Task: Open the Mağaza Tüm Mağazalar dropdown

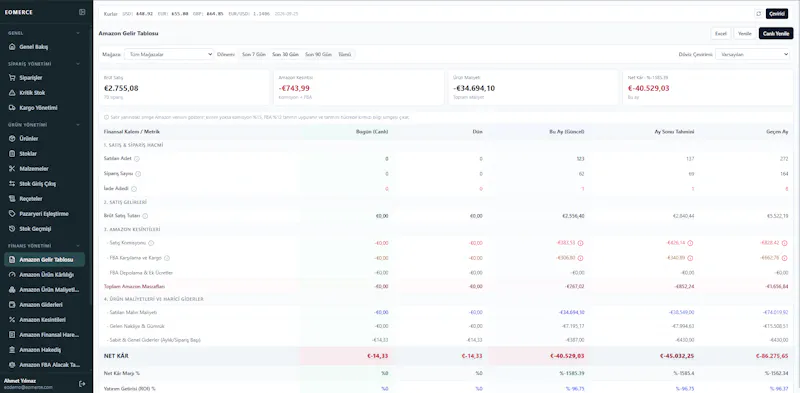Action: [168, 54]
